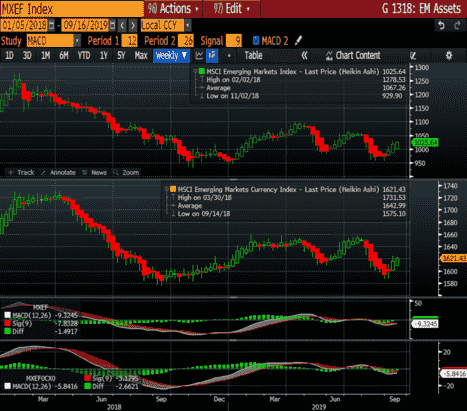
Task: Edit the Signal value field
Action: point(234,41)
